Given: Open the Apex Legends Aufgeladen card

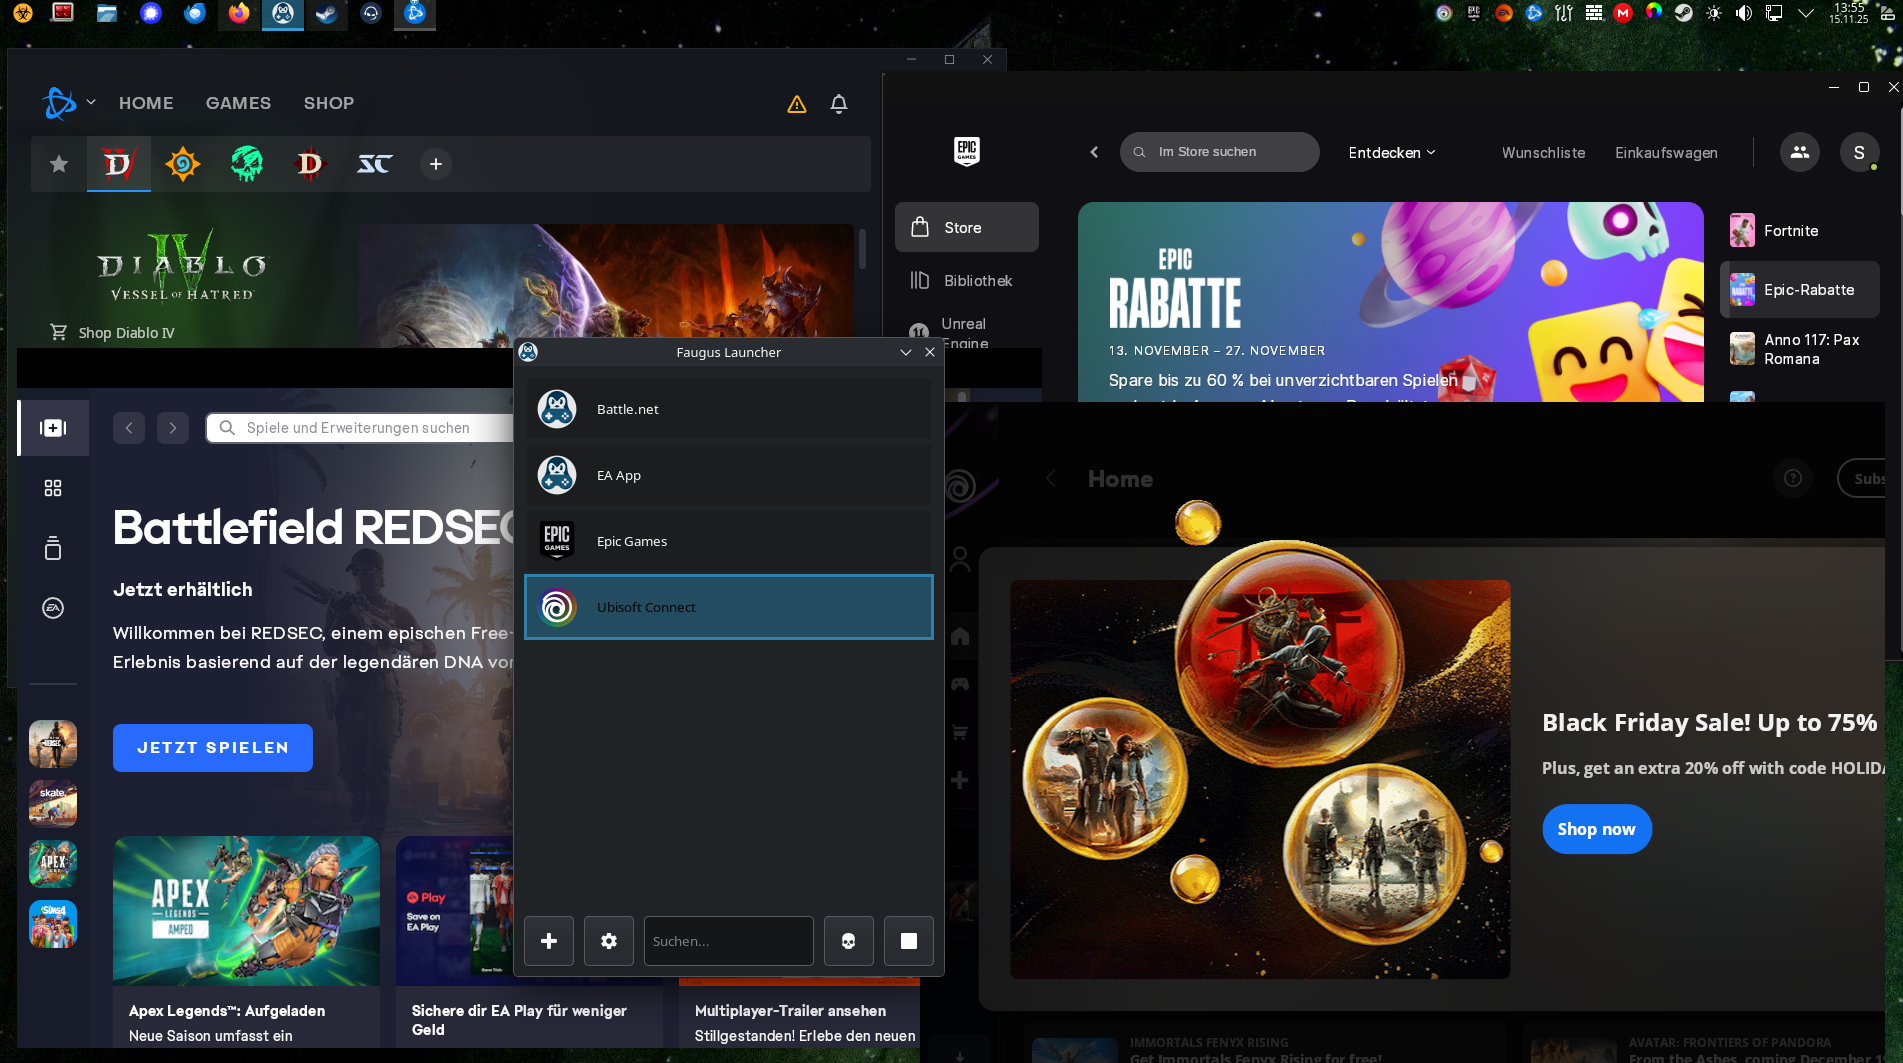Looking at the screenshot, I should click(x=246, y=941).
